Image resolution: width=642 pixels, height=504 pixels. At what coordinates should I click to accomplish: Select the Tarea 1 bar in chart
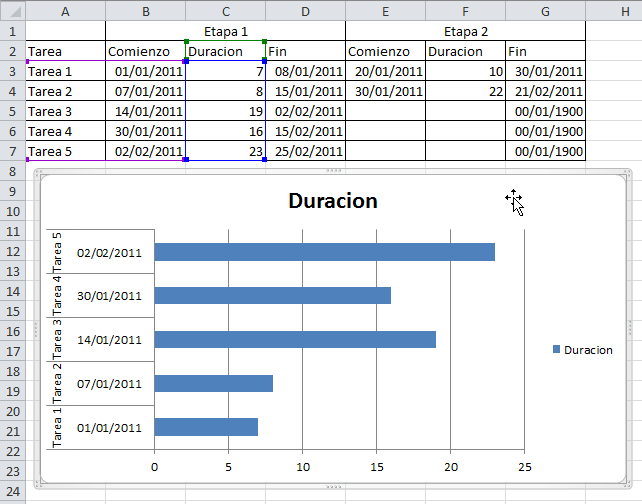(x=206, y=427)
